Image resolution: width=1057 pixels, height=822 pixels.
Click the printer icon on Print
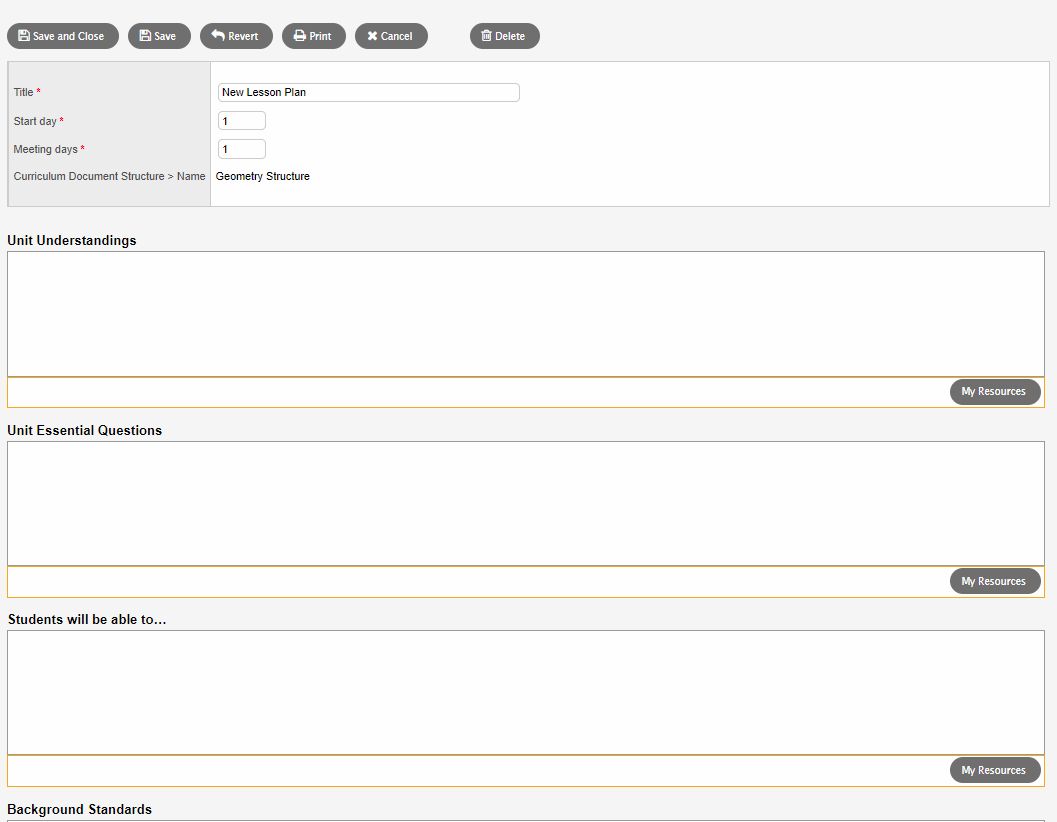tap(299, 36)
